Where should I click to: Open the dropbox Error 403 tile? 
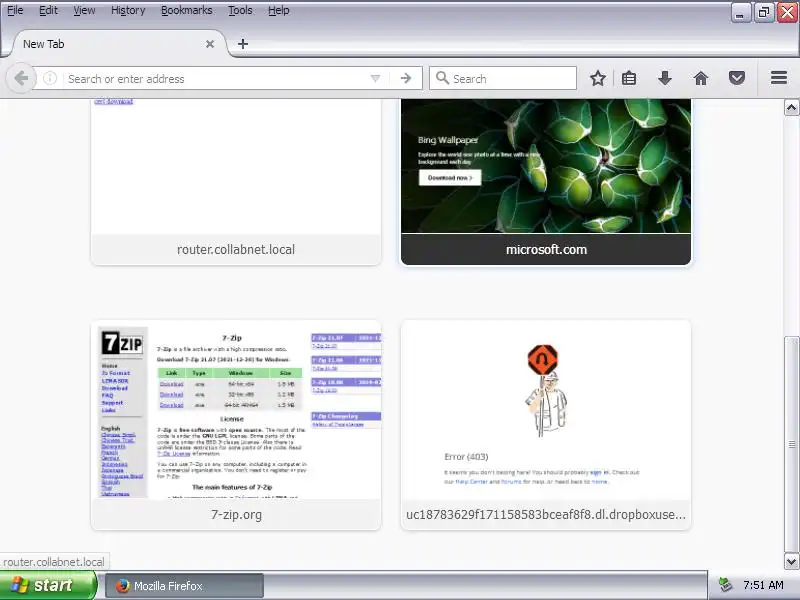pyautogui.click(x=546, y=425)
